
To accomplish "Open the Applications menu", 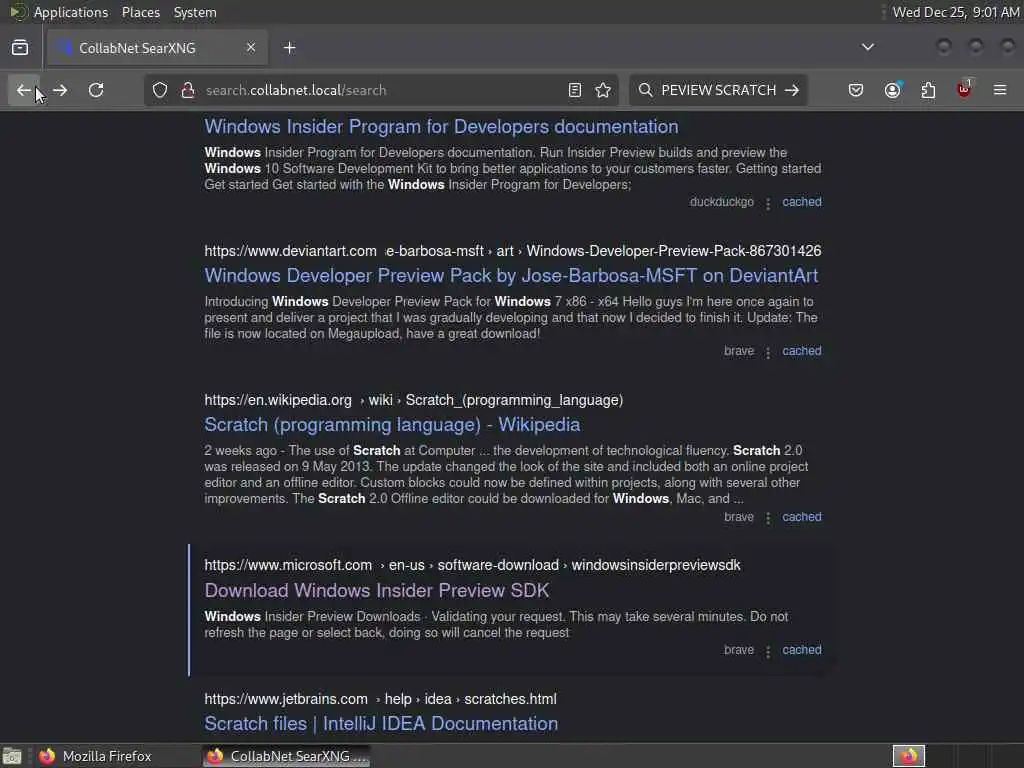I will coord(71,12).
